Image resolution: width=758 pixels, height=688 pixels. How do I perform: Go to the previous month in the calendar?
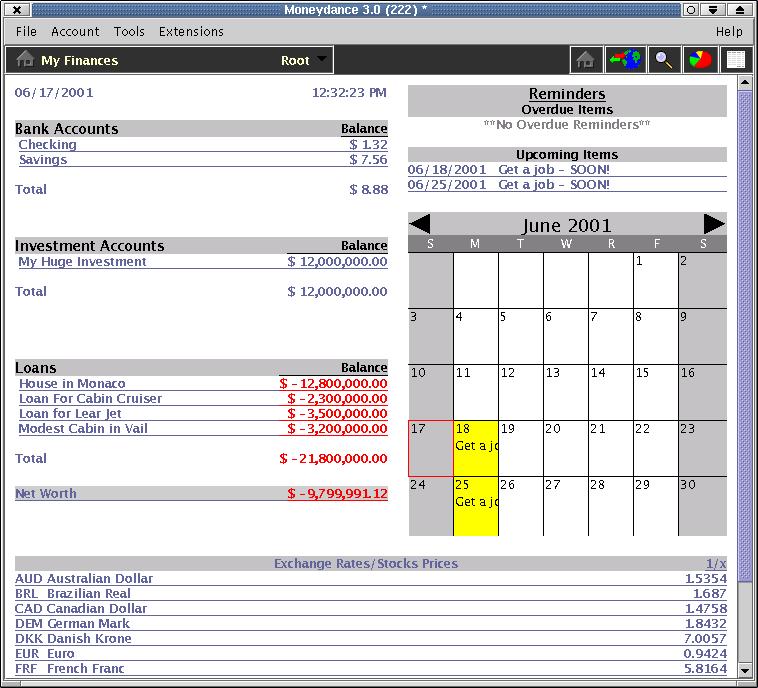420,224
